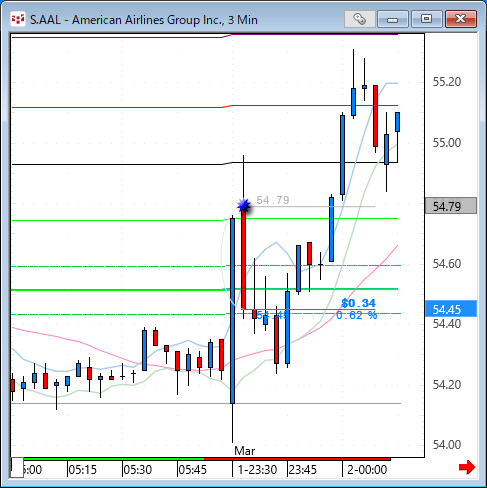Screen dimensions: 487x488
Task: Click the red scroll-right arrow
Action: point(467,467)
